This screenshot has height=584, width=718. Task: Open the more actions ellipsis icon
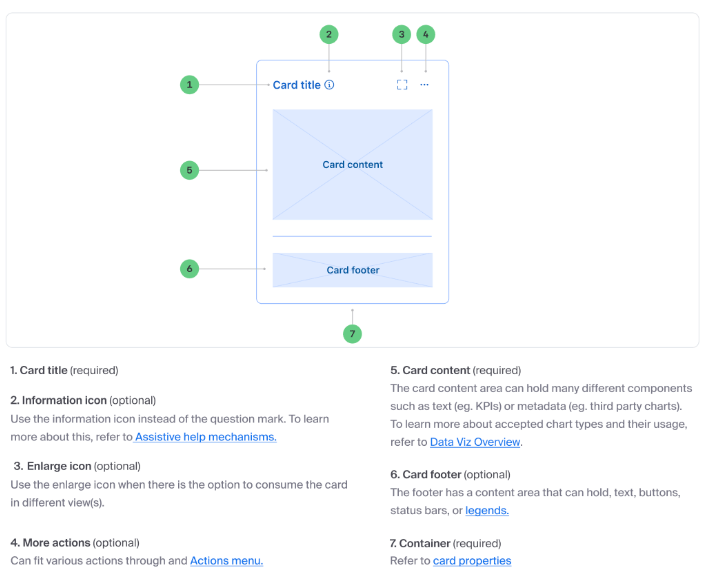425,85
